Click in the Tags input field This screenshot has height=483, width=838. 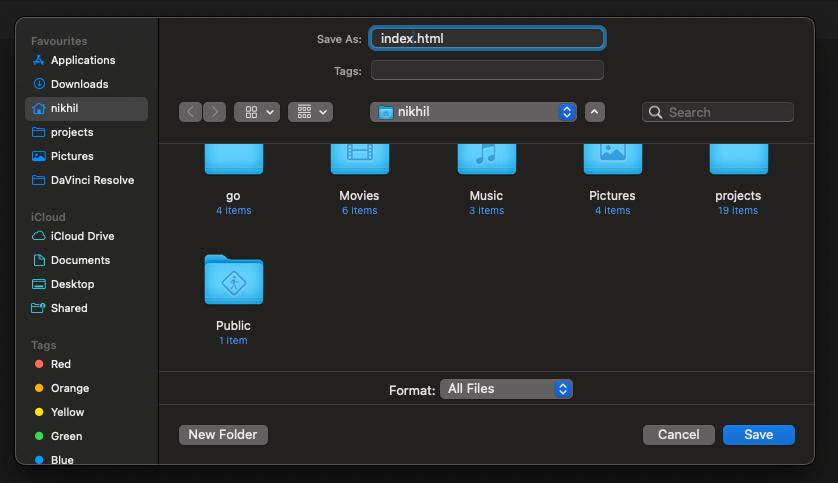487,70
